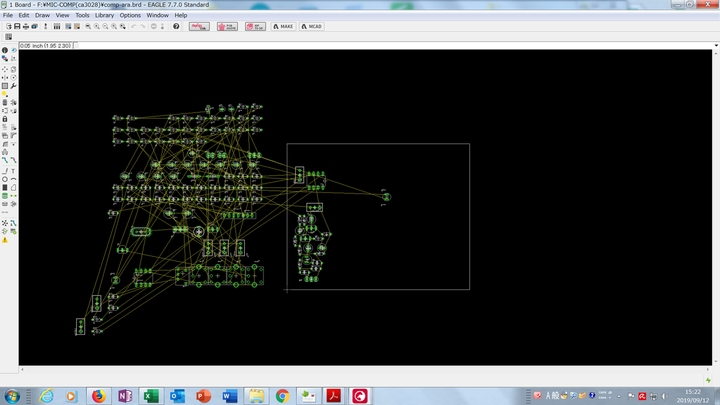
Task: Click the Undo arrow in toolbar
Action: (132, 26)
